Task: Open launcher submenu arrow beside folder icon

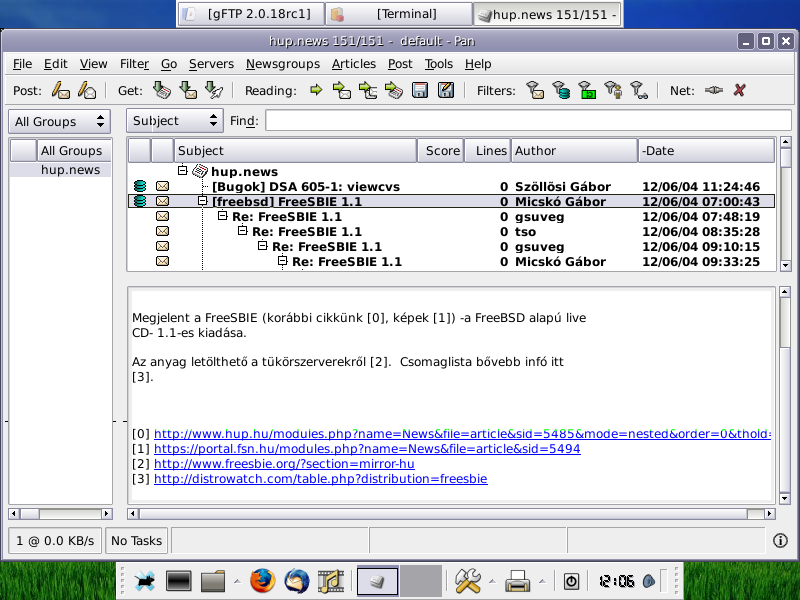Action: [237, 581]
